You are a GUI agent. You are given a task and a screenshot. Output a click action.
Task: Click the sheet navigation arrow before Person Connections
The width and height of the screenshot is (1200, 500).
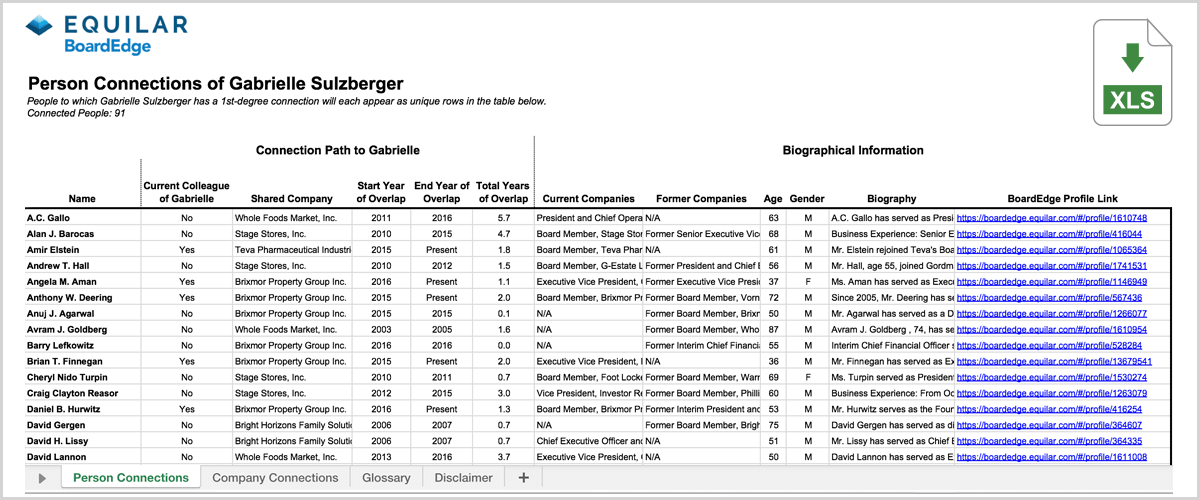pos(42,478)
